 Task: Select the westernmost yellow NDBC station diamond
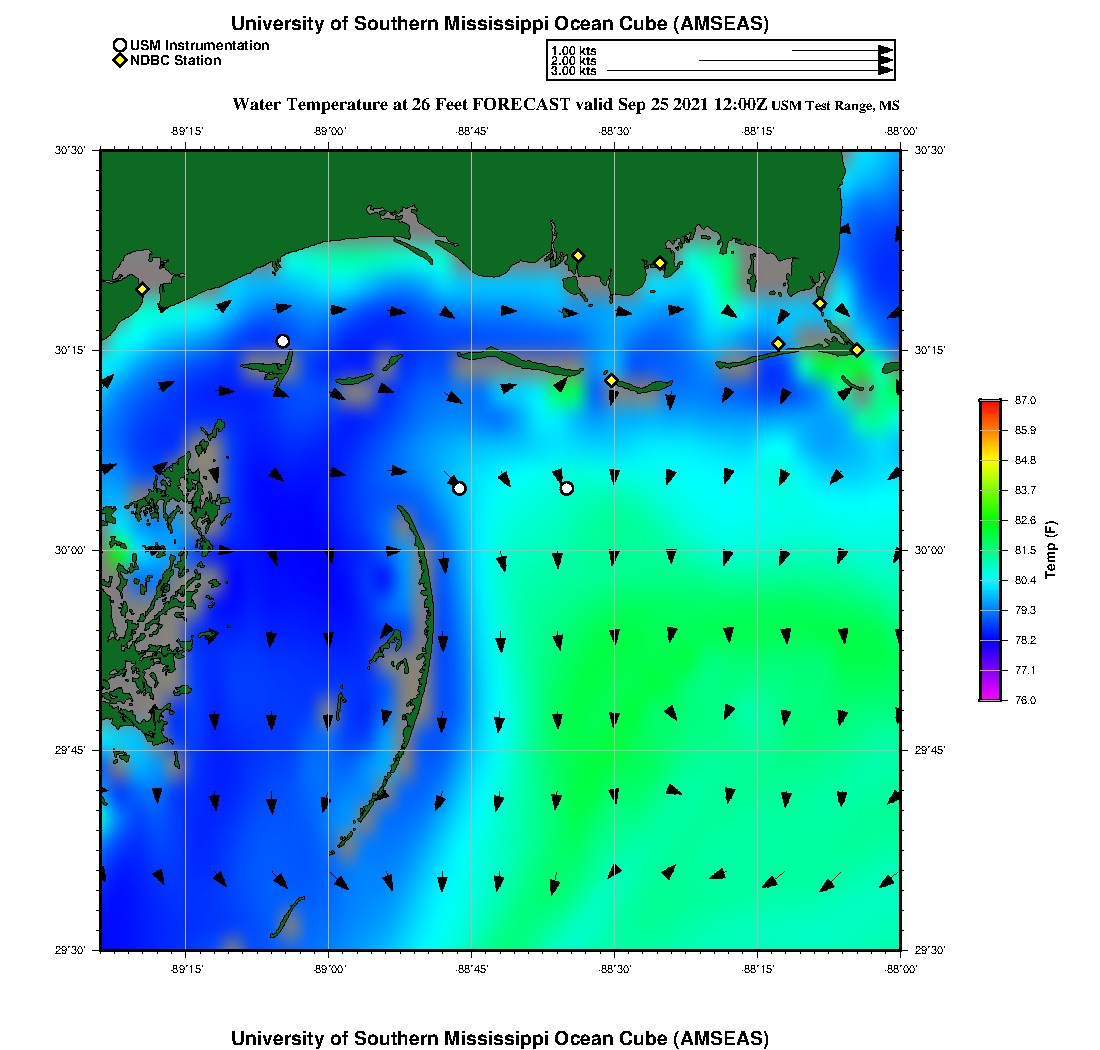[x=142, y=289]
